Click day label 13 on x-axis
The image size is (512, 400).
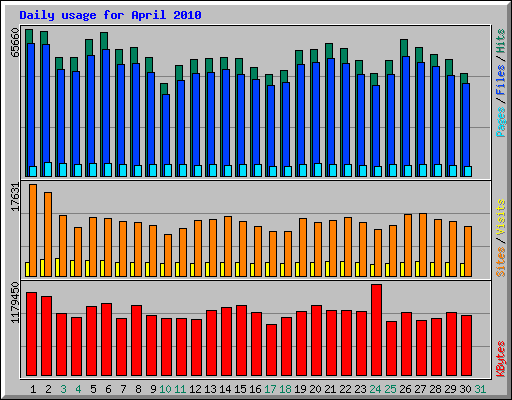[210, 389]
